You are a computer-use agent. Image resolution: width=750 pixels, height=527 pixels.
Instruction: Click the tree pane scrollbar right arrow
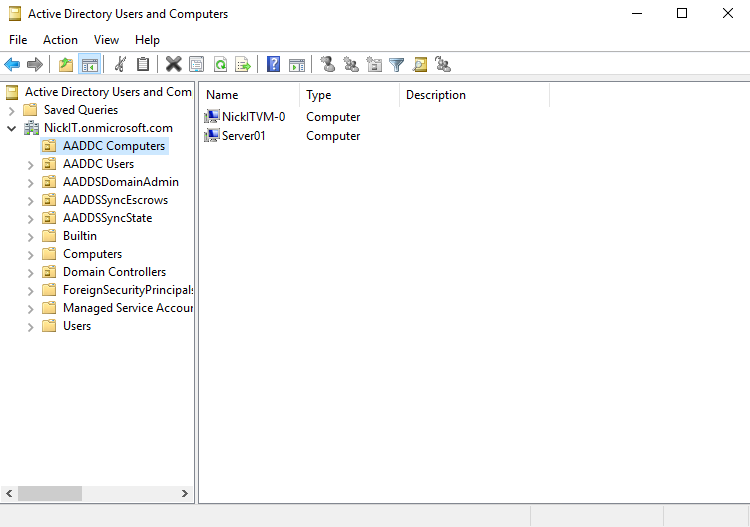click(185, 493)
